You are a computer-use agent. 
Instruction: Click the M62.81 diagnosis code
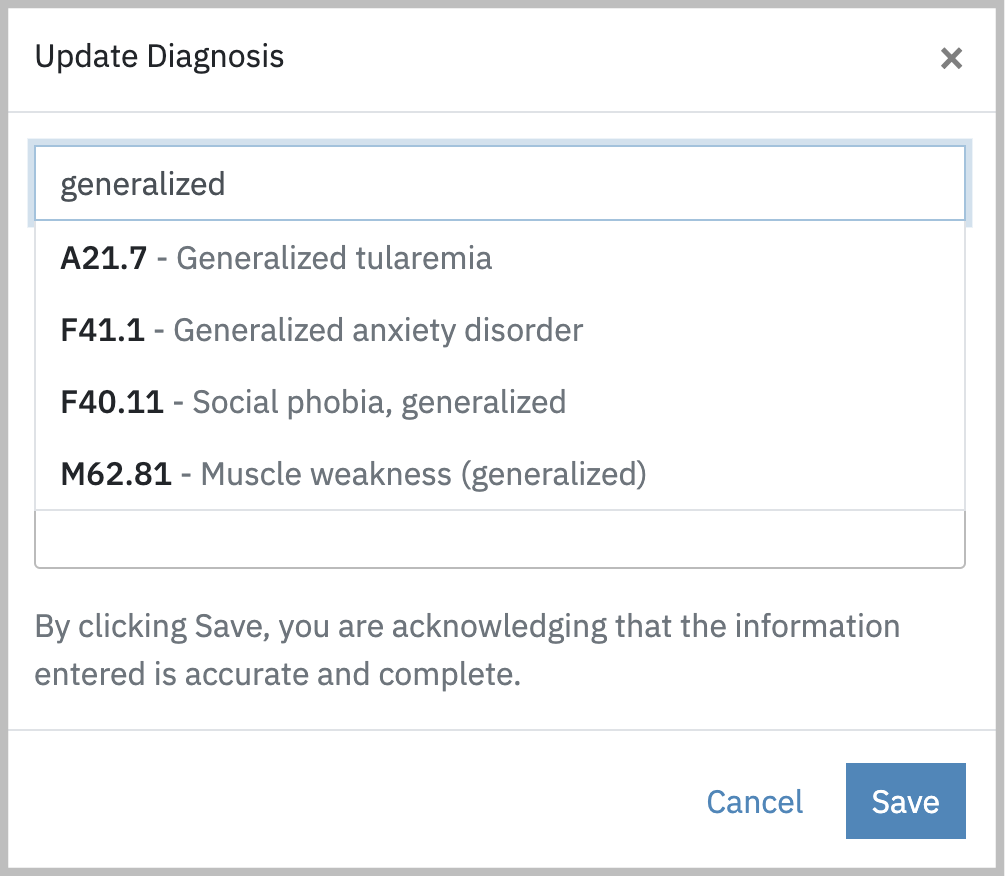[x=116, y=474]
